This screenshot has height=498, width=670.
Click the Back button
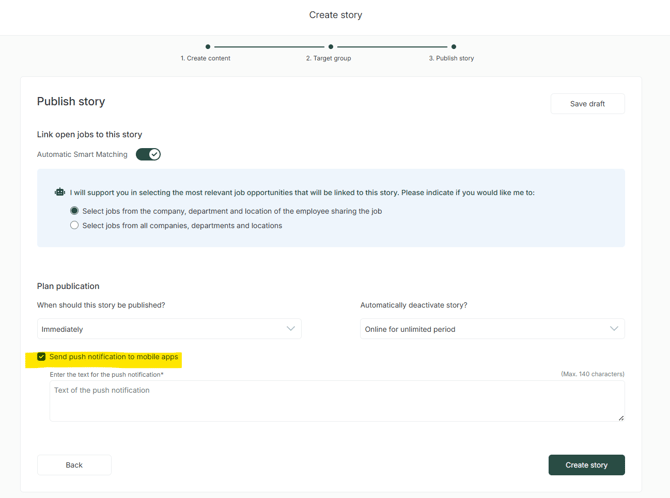(74, 465)
